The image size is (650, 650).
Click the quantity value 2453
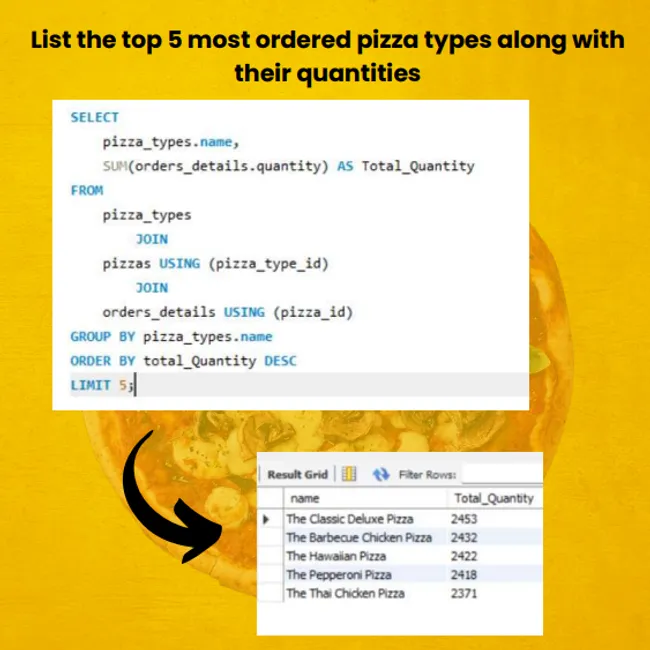tap(464, 519)
